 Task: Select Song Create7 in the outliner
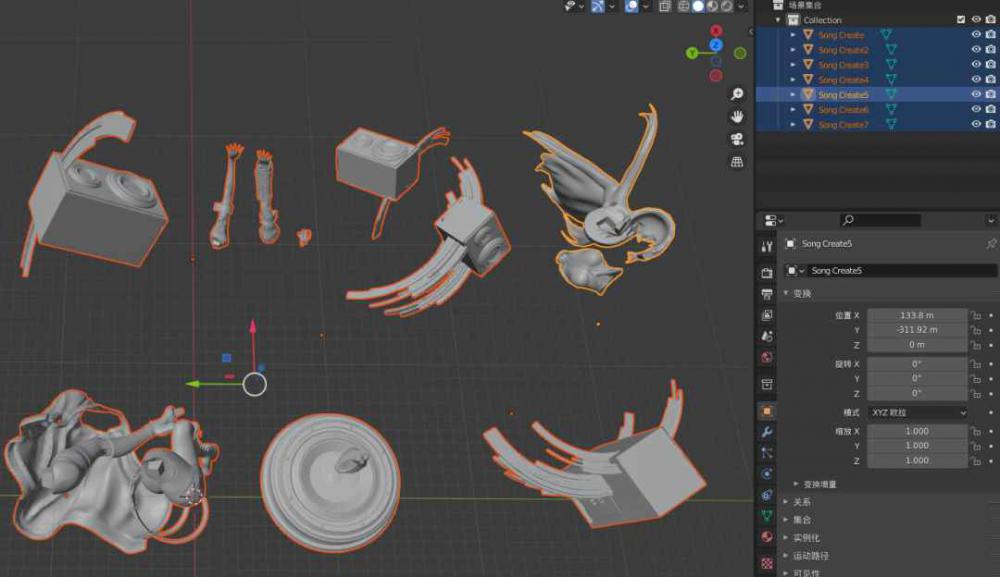click(x=843, y=125)
